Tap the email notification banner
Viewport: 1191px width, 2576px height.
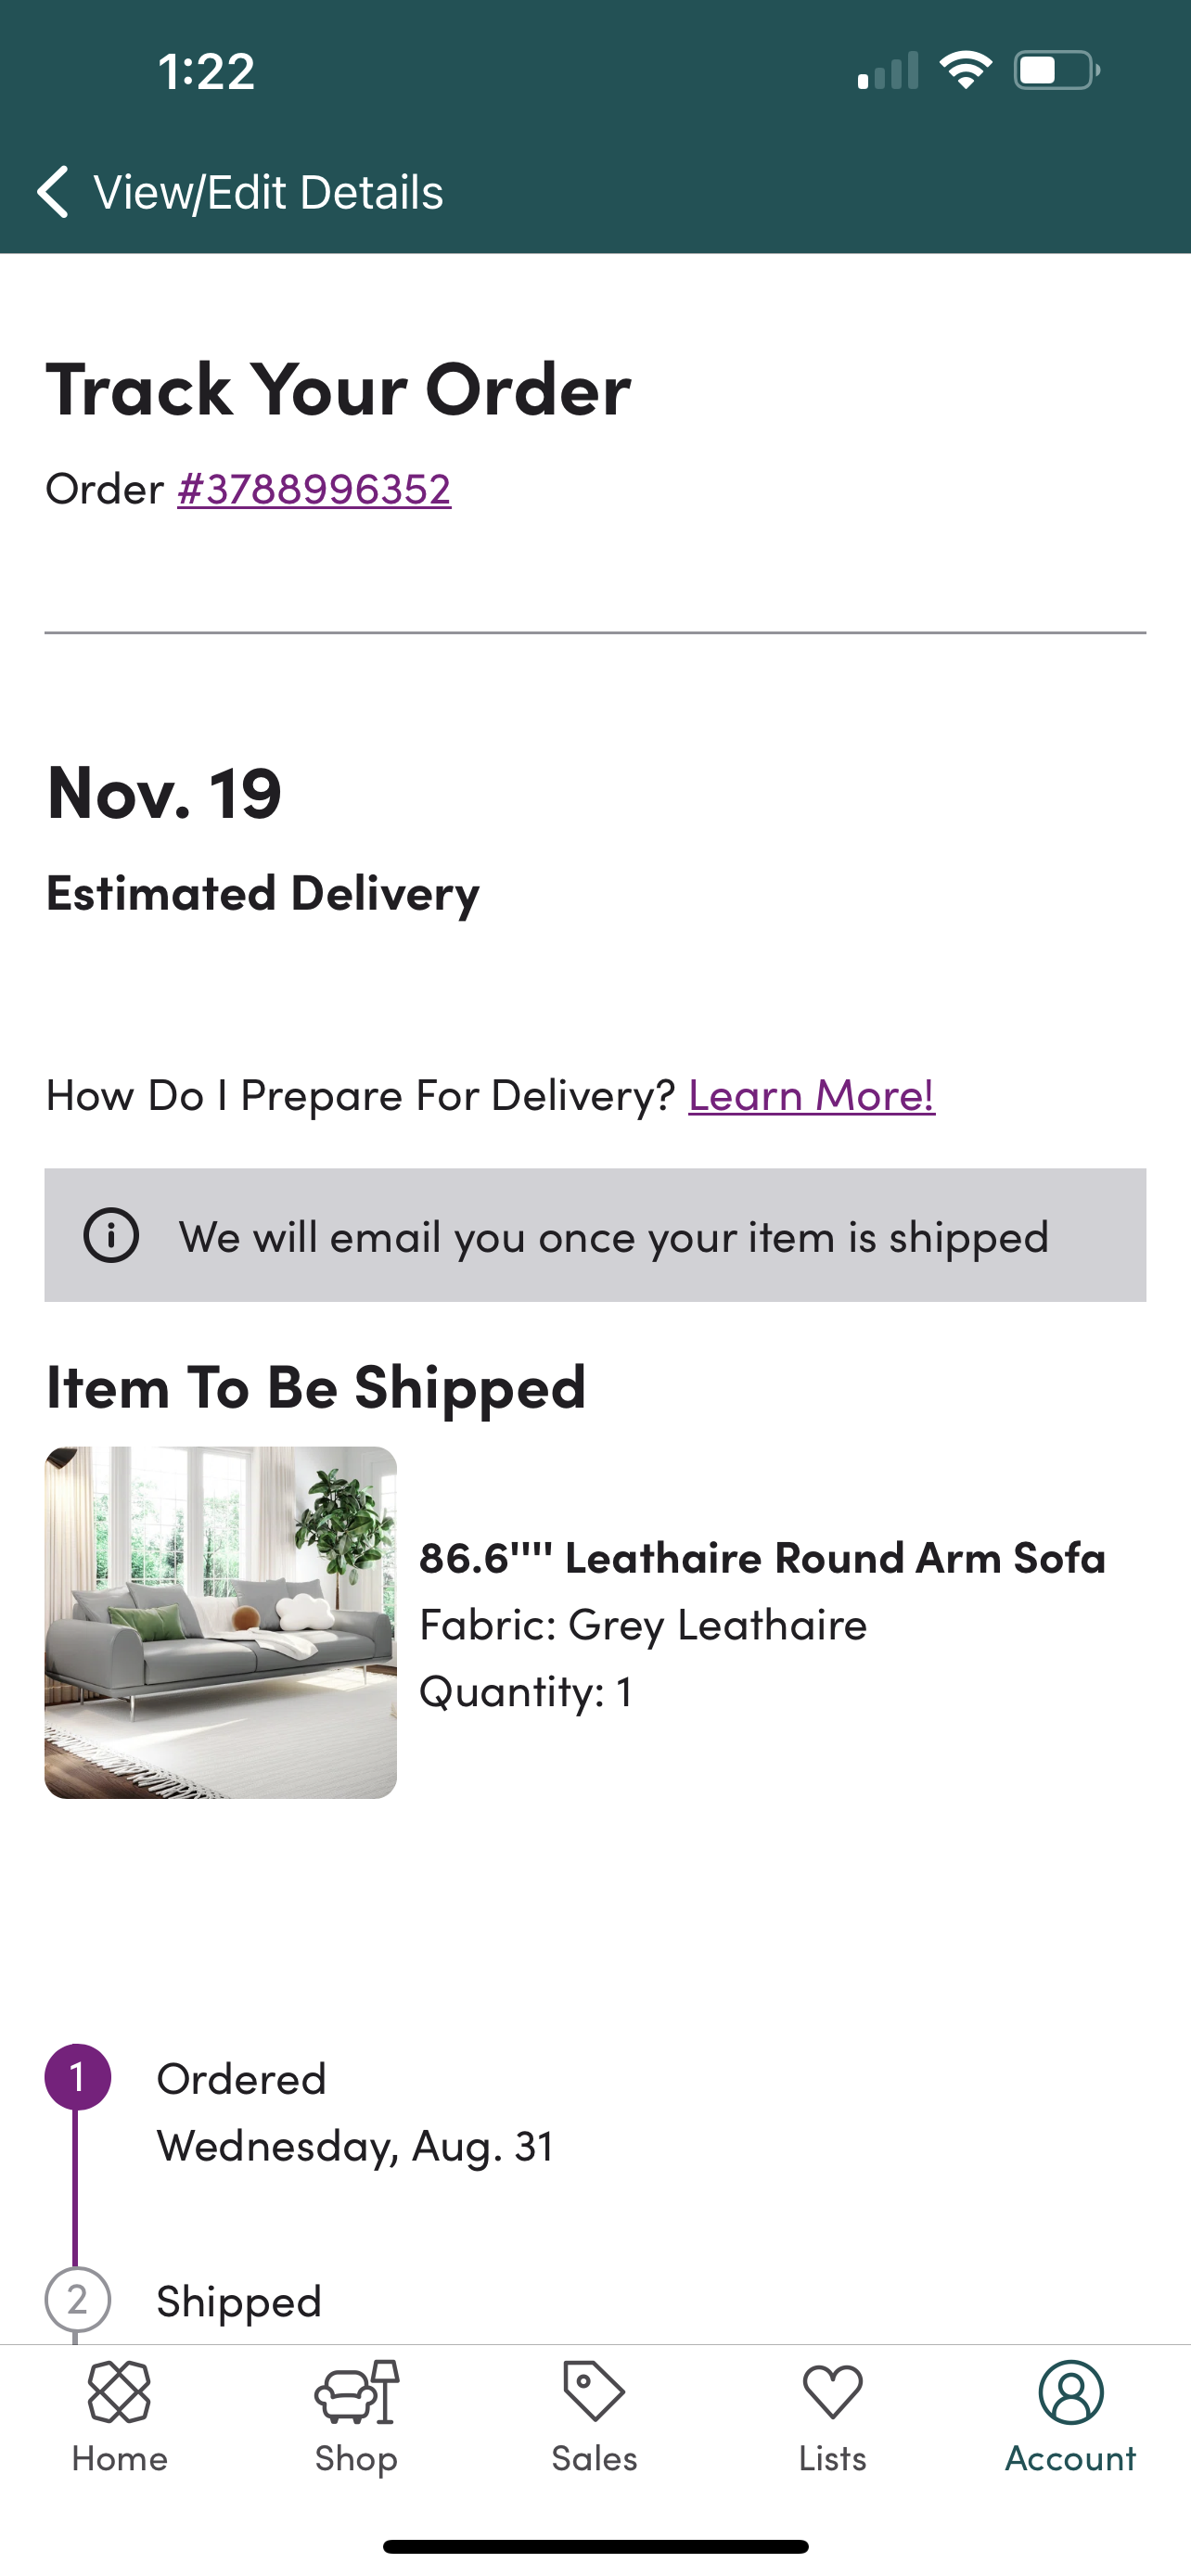(595, 1235)
